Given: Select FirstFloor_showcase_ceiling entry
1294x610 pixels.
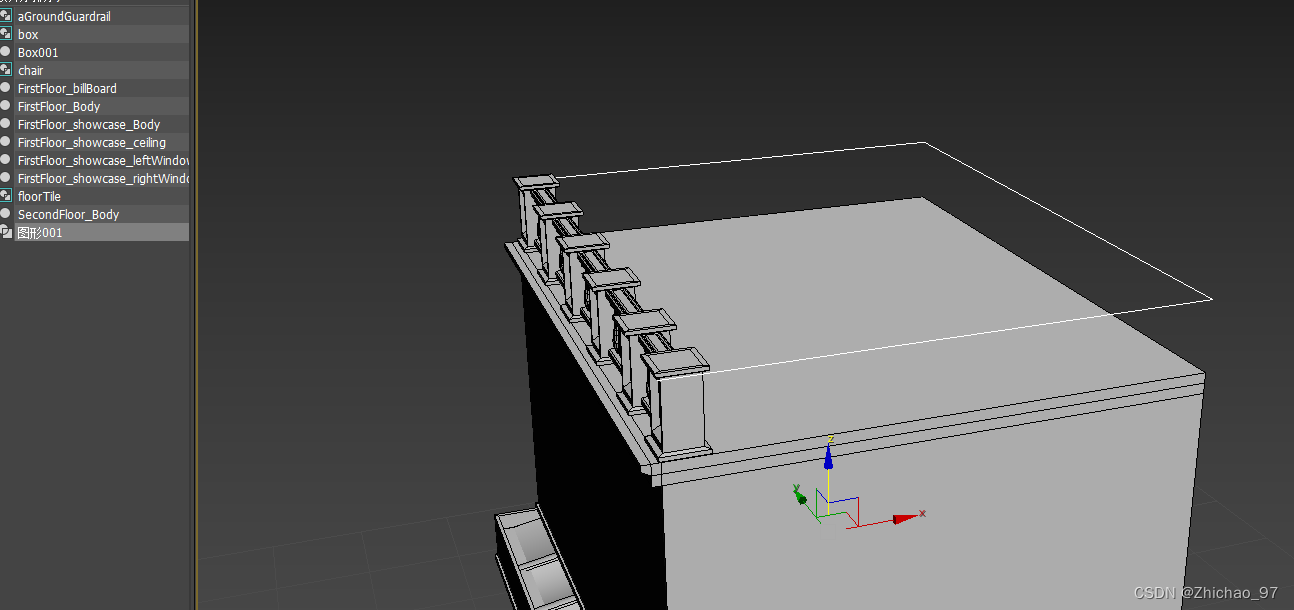Looking at the screenshot, I should [90, 142].
